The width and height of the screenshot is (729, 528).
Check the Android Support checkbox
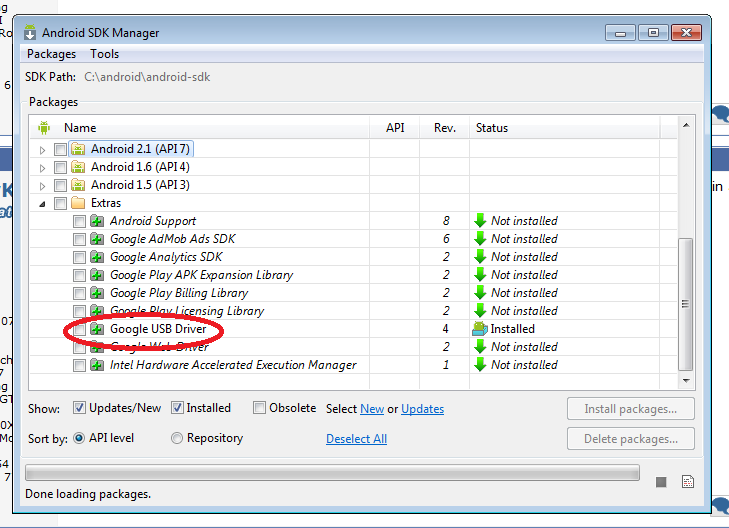coord(79,221)
